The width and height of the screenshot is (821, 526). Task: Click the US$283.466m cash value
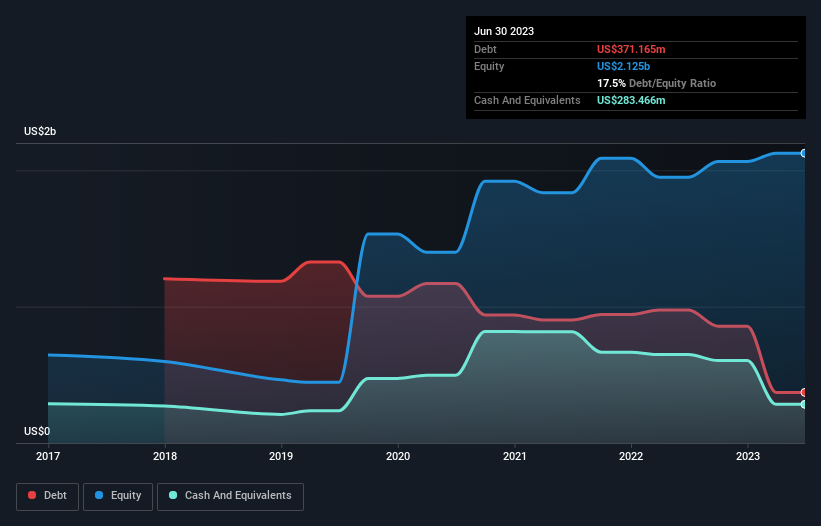click(631, 100)
